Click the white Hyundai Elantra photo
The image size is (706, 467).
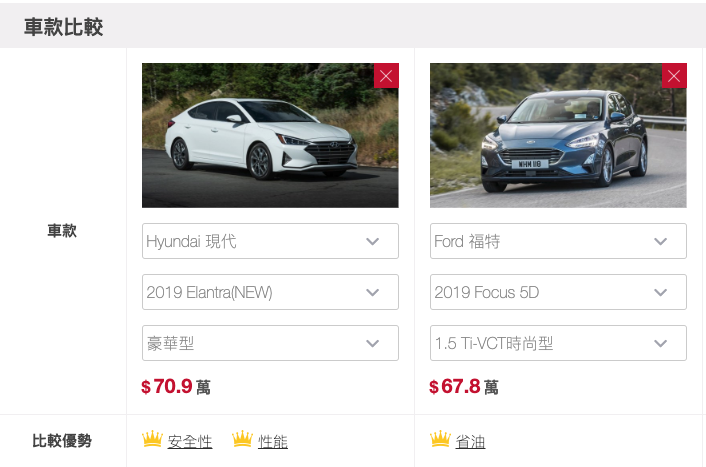click(270, 135)
